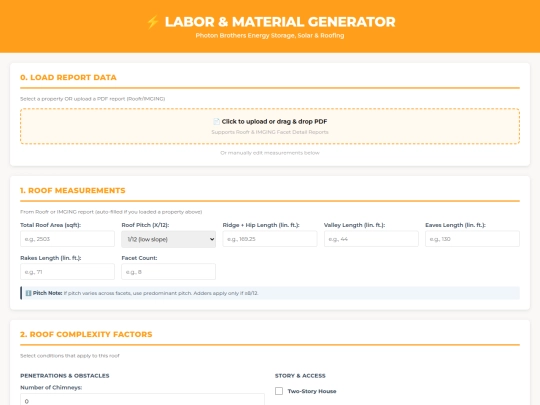Click the Labor & Material Generator title
This screenshot has height=405, width=540.
280,22
